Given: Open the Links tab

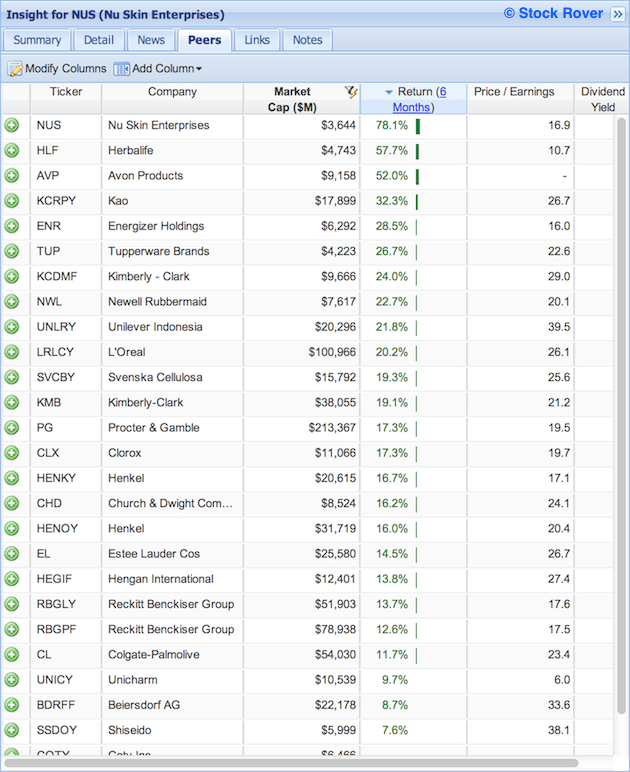Looking at the screenshot, I should pyautogui.click(x=257, y=40).
